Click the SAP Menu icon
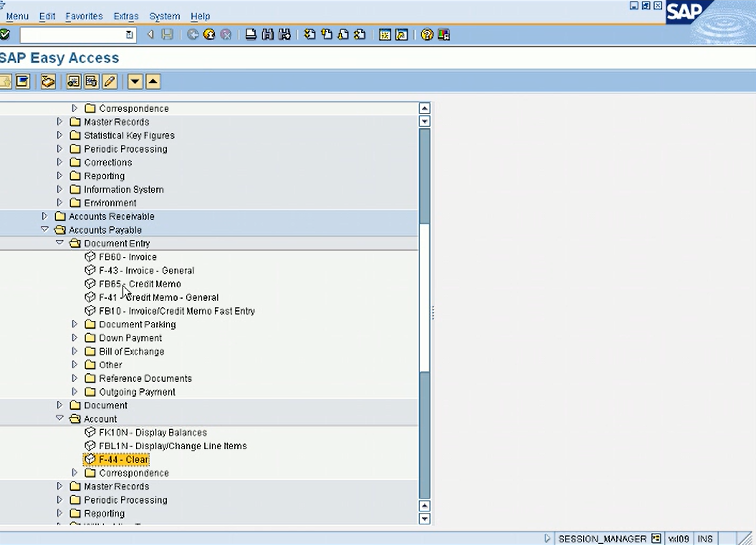The height and width of the screenshot is (545, 756). [22, 82]
